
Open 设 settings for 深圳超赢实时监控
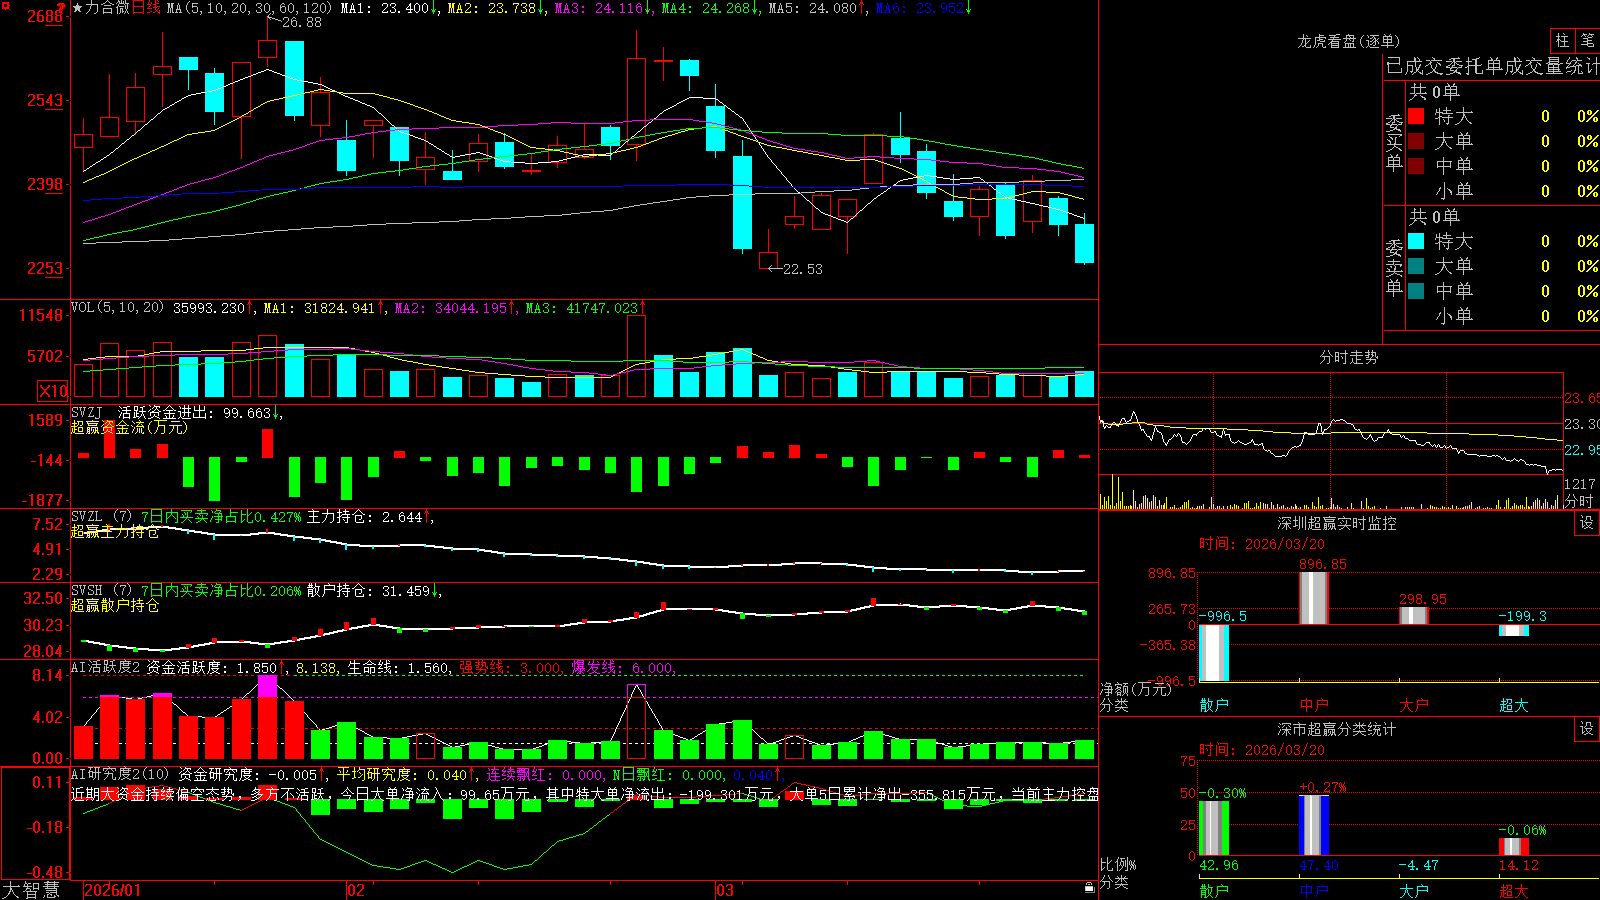point(1586,523)
